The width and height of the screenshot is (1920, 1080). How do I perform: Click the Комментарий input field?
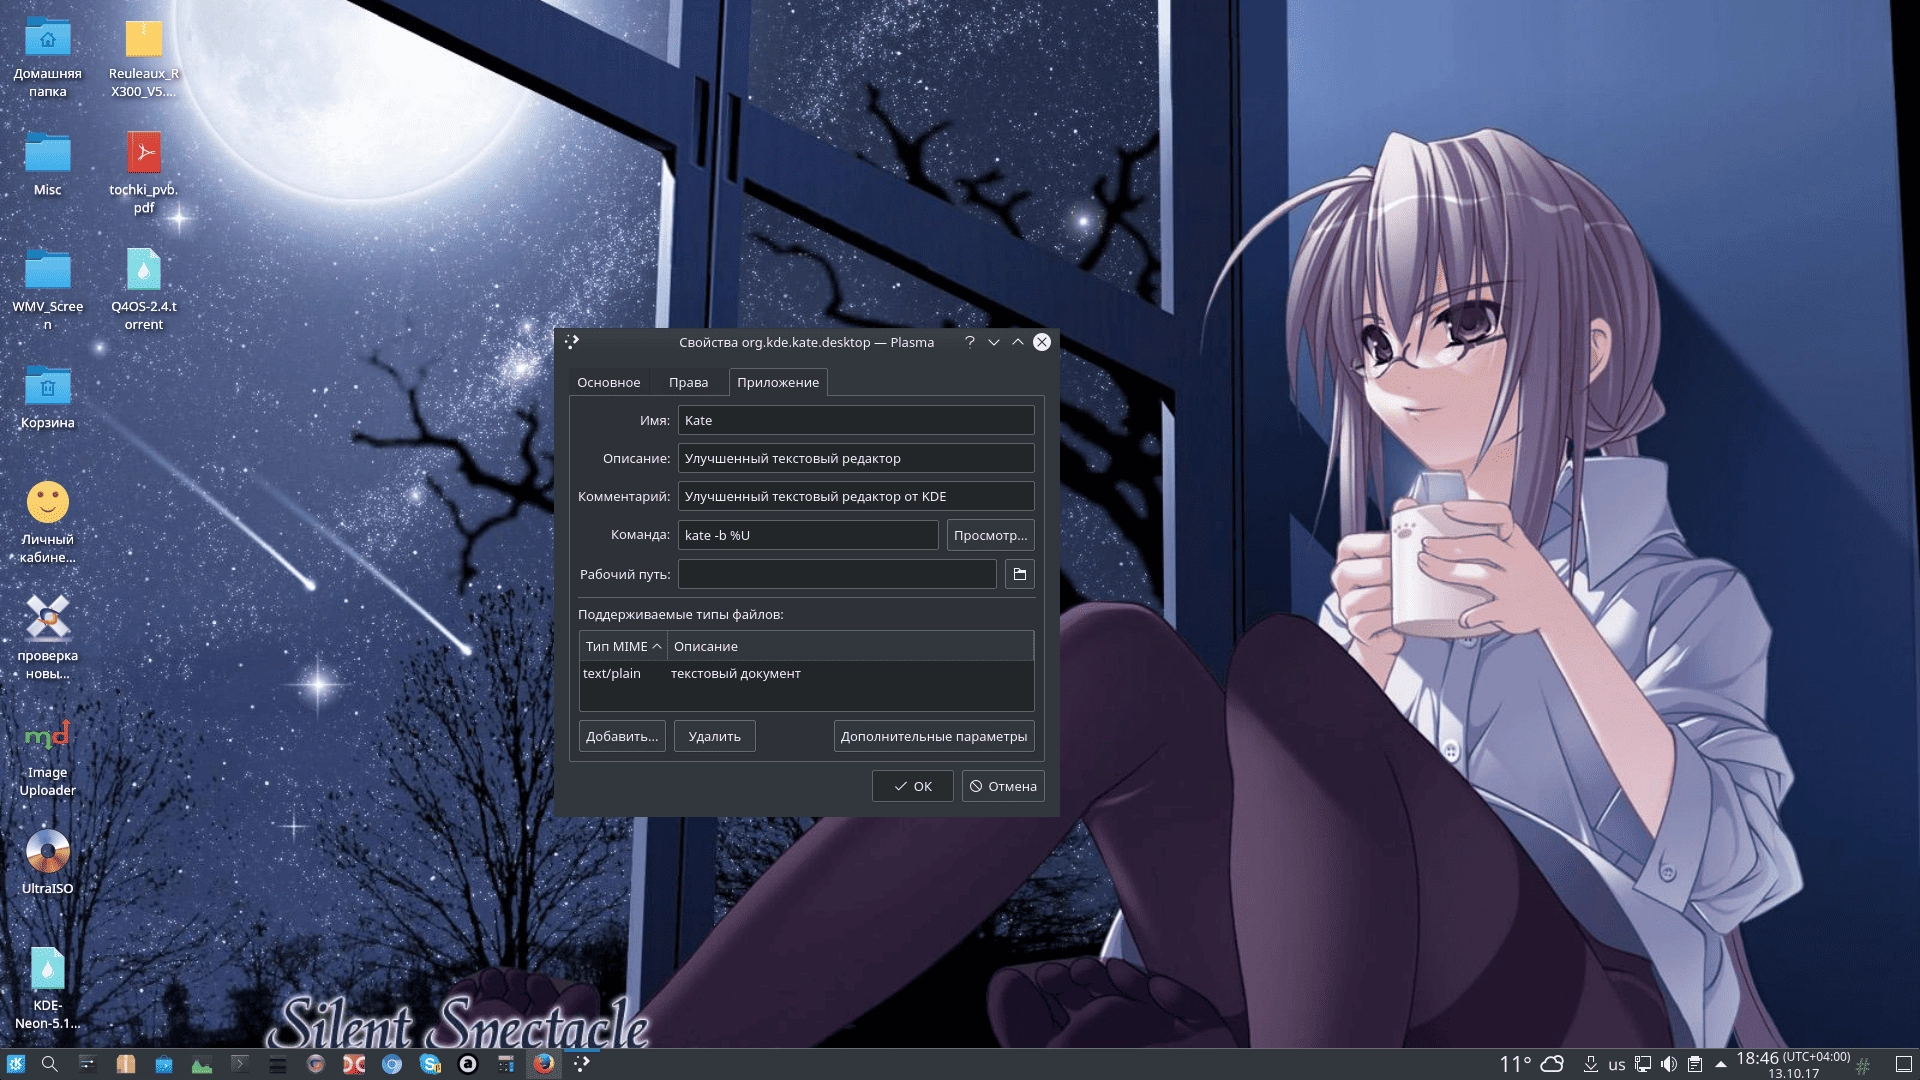856,496
